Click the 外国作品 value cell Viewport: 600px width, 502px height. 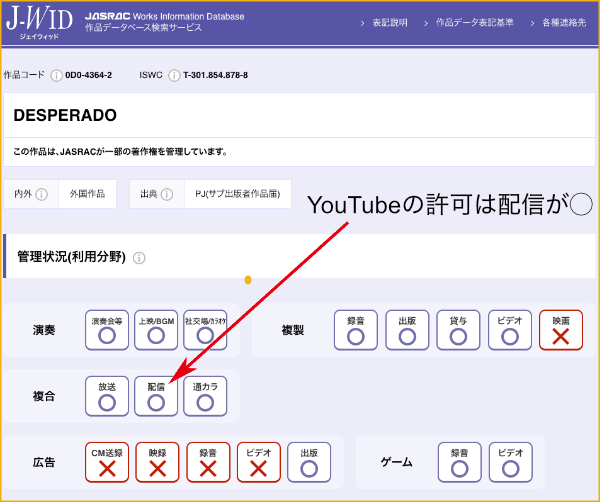coord(87,194)
